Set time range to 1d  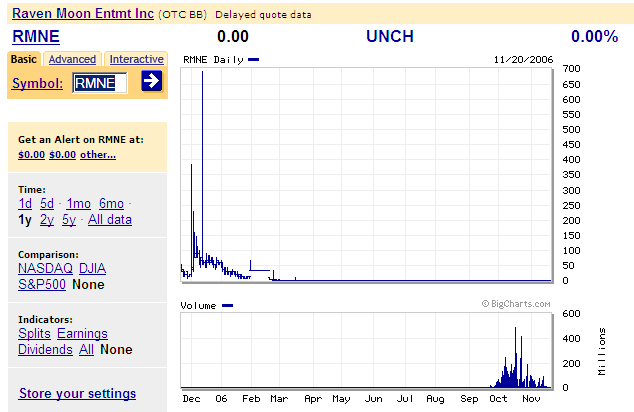pyautogui.click(x=25, y=203)
